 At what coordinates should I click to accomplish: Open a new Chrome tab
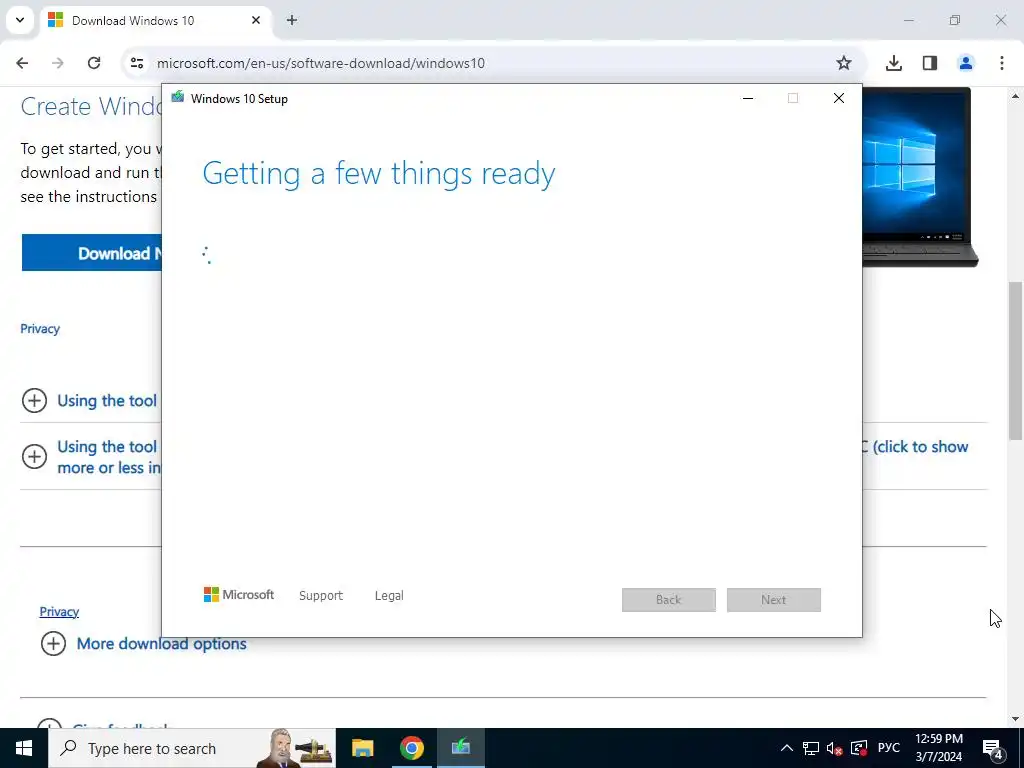(x=292, y=20)
